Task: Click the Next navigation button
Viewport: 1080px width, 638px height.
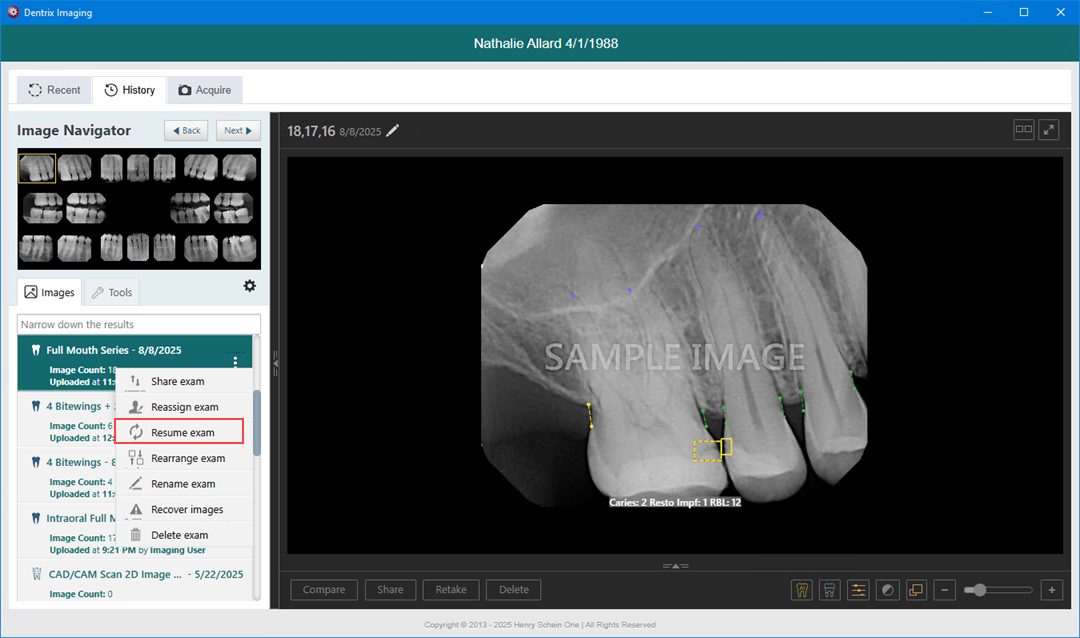Action: pyautogui.click(x=238, y=131)
